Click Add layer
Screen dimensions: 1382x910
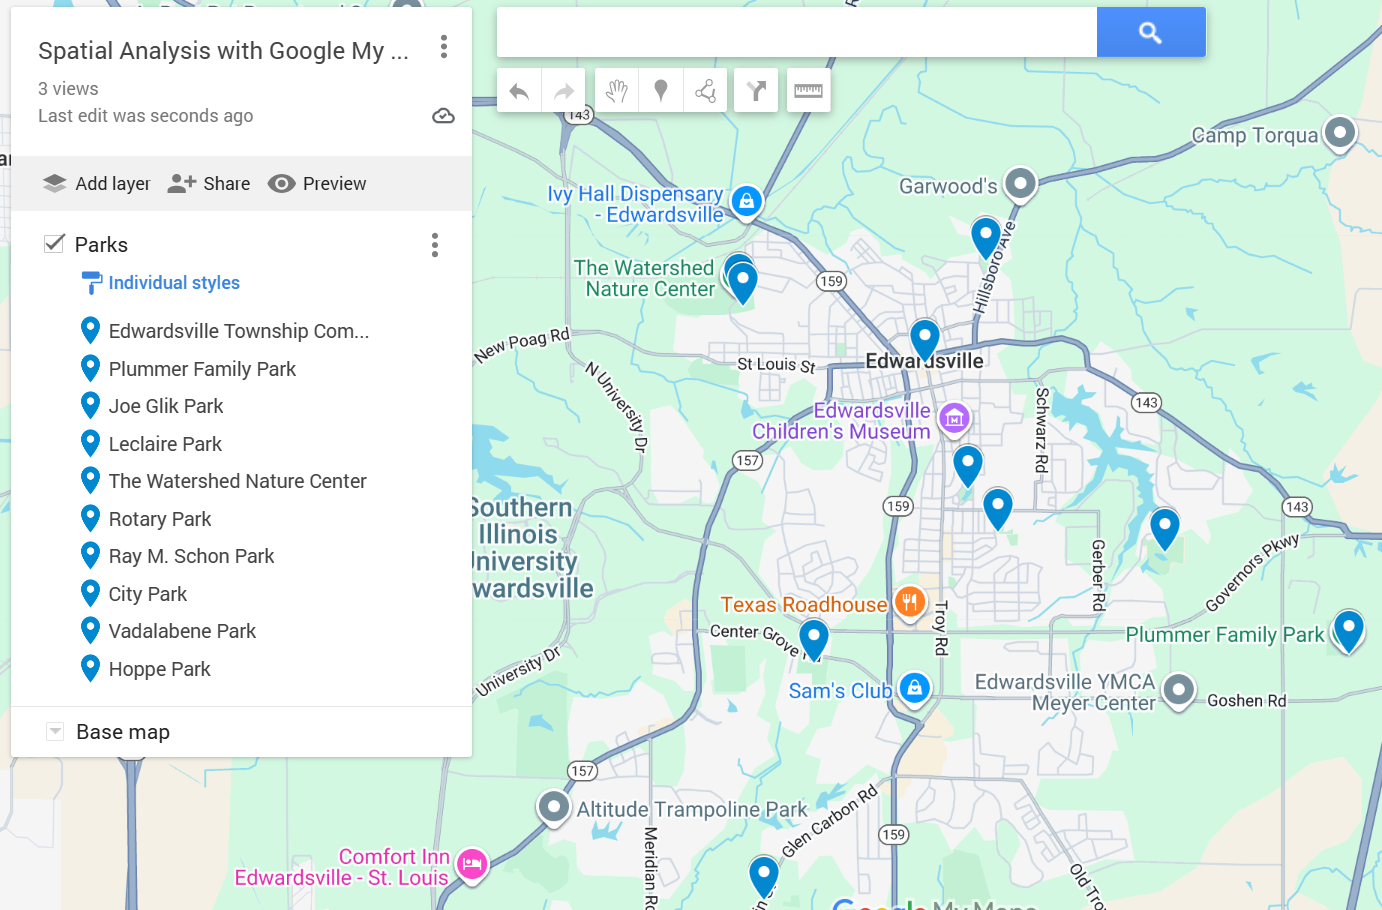(x=96, y=183)
